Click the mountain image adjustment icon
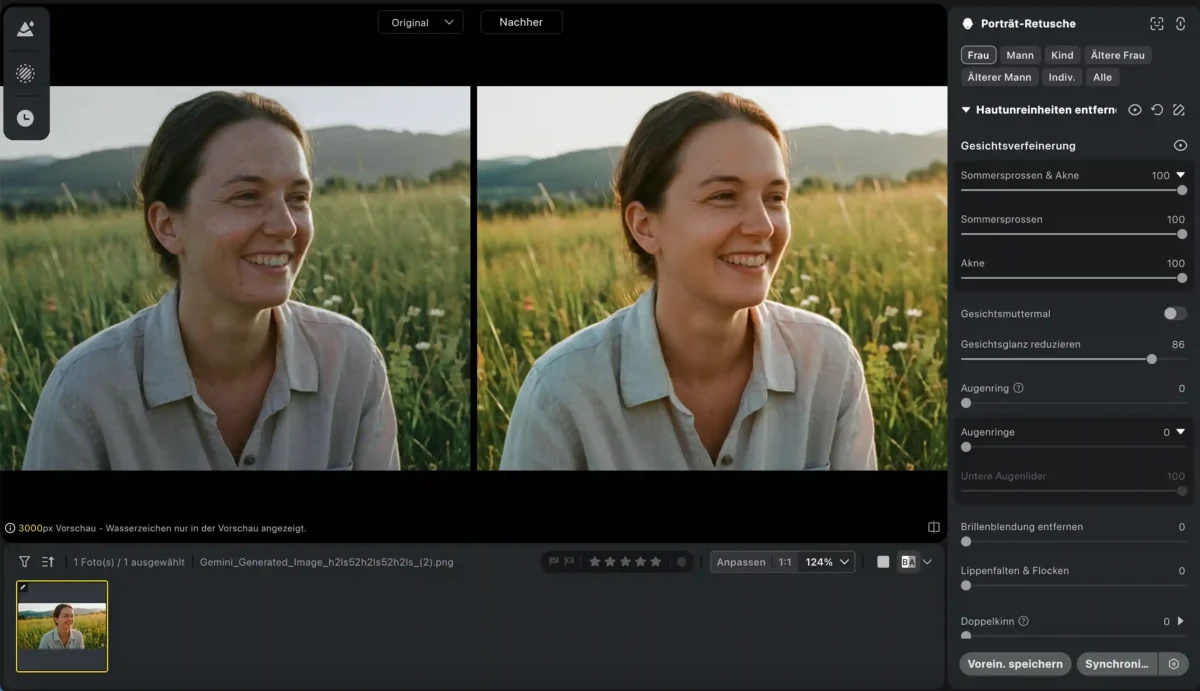The image size is (1200, 691). (x=25, y=29)
